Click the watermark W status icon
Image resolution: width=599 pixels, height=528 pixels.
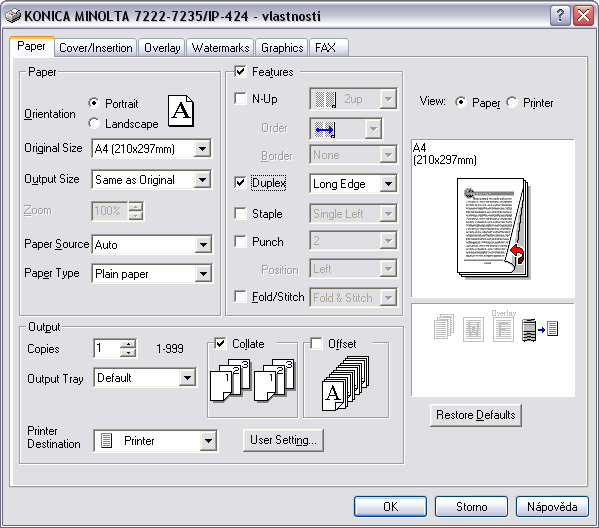click(473, 329)
